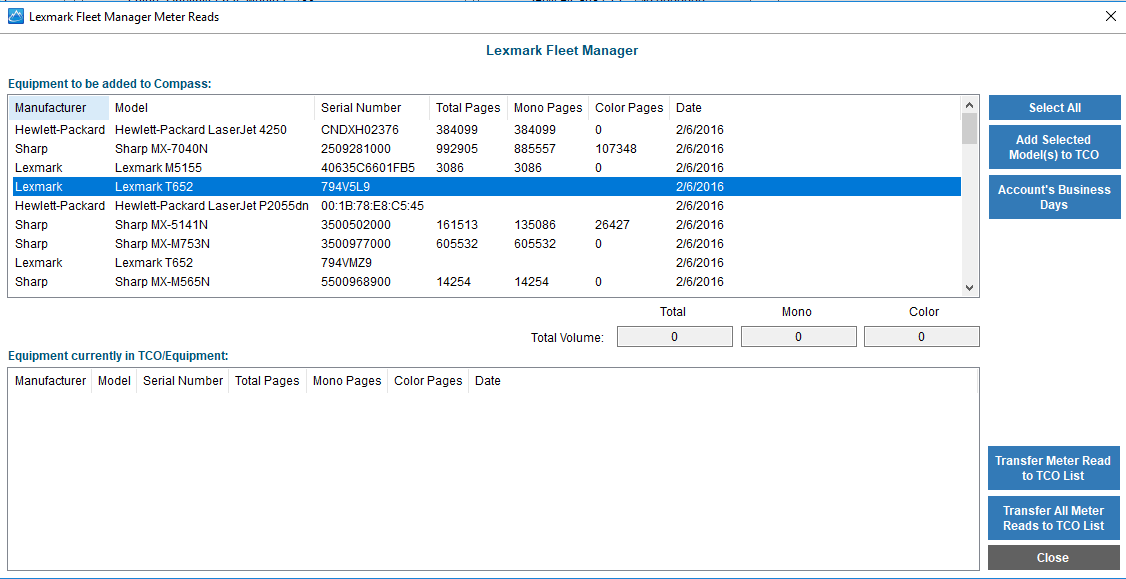Screen dimensions: 1126x579
Task: Click Model header in TCO/Equipment list
Action: click(x=114, y=381)
